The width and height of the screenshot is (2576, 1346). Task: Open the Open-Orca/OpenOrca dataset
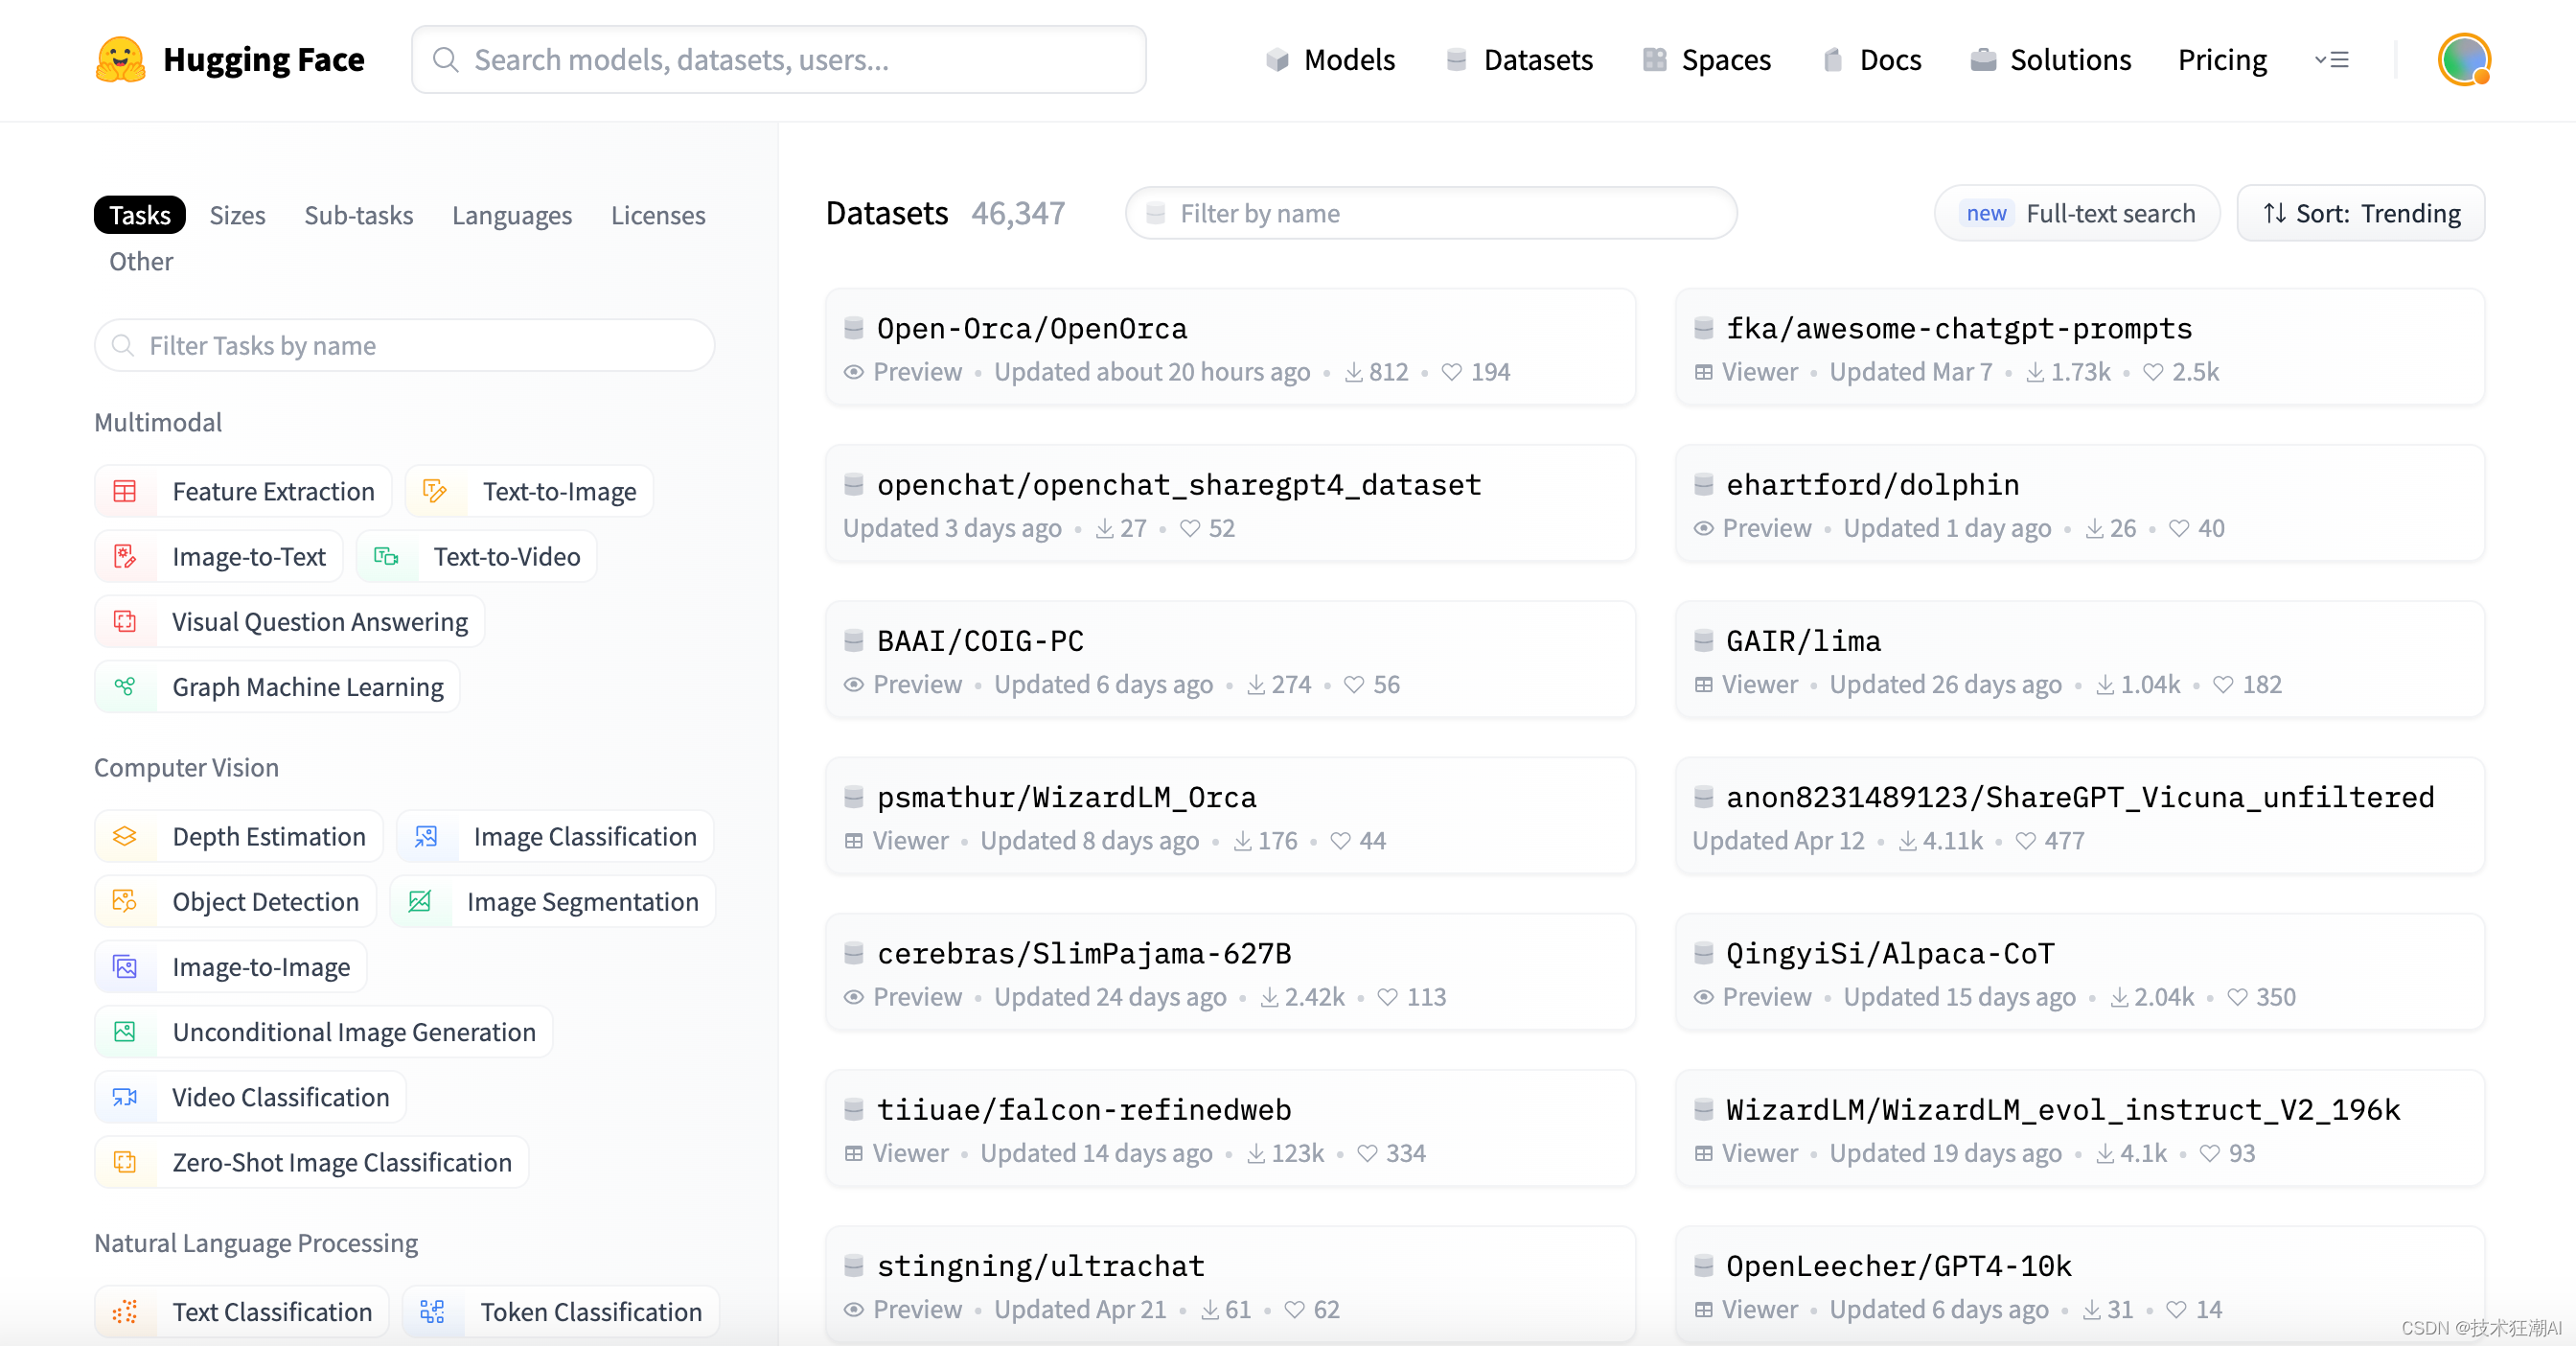(1031, 328)
